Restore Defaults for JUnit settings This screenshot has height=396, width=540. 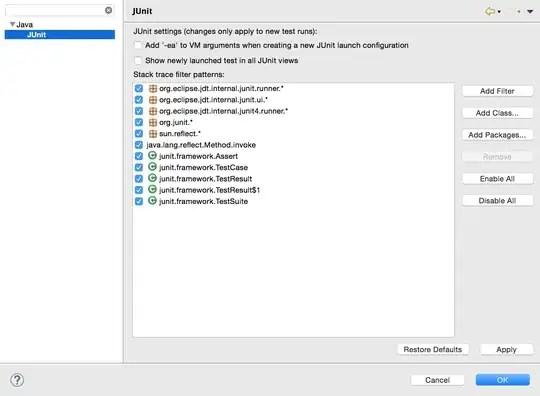point(433,350)
